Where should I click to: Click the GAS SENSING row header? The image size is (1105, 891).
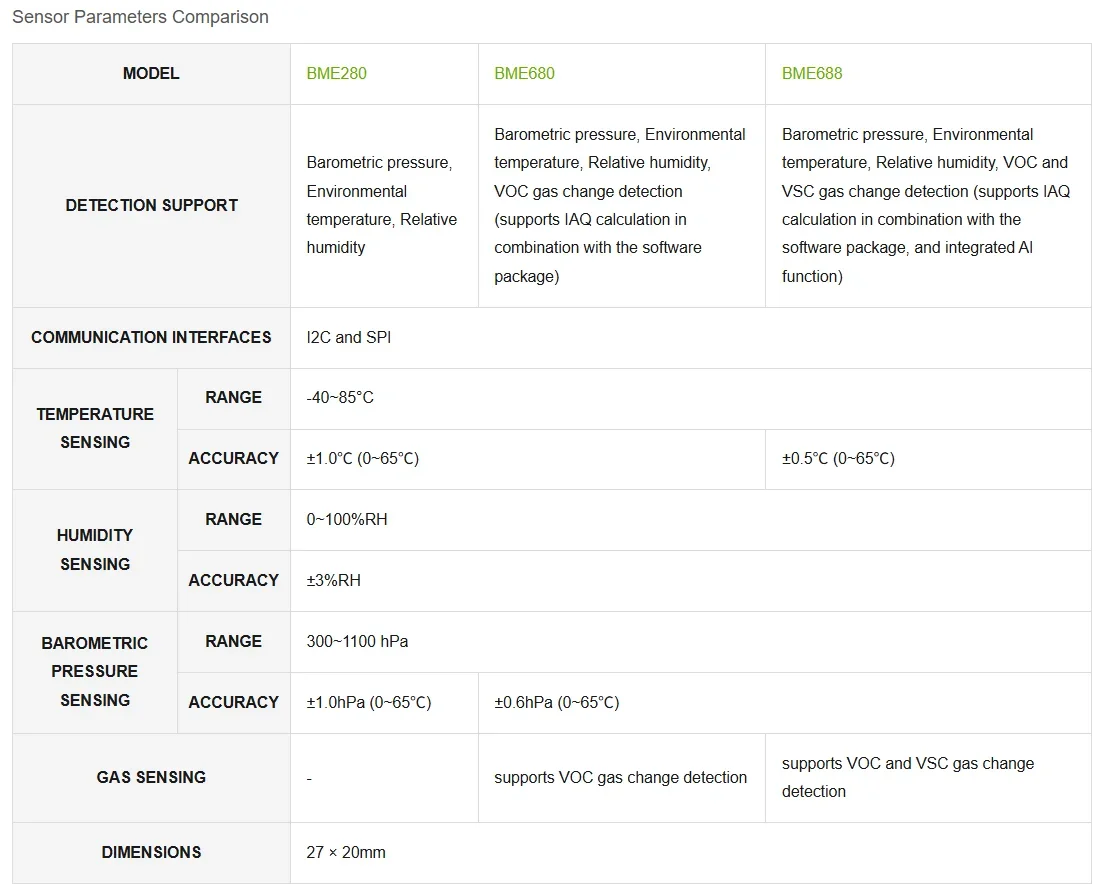click(151, 778)
